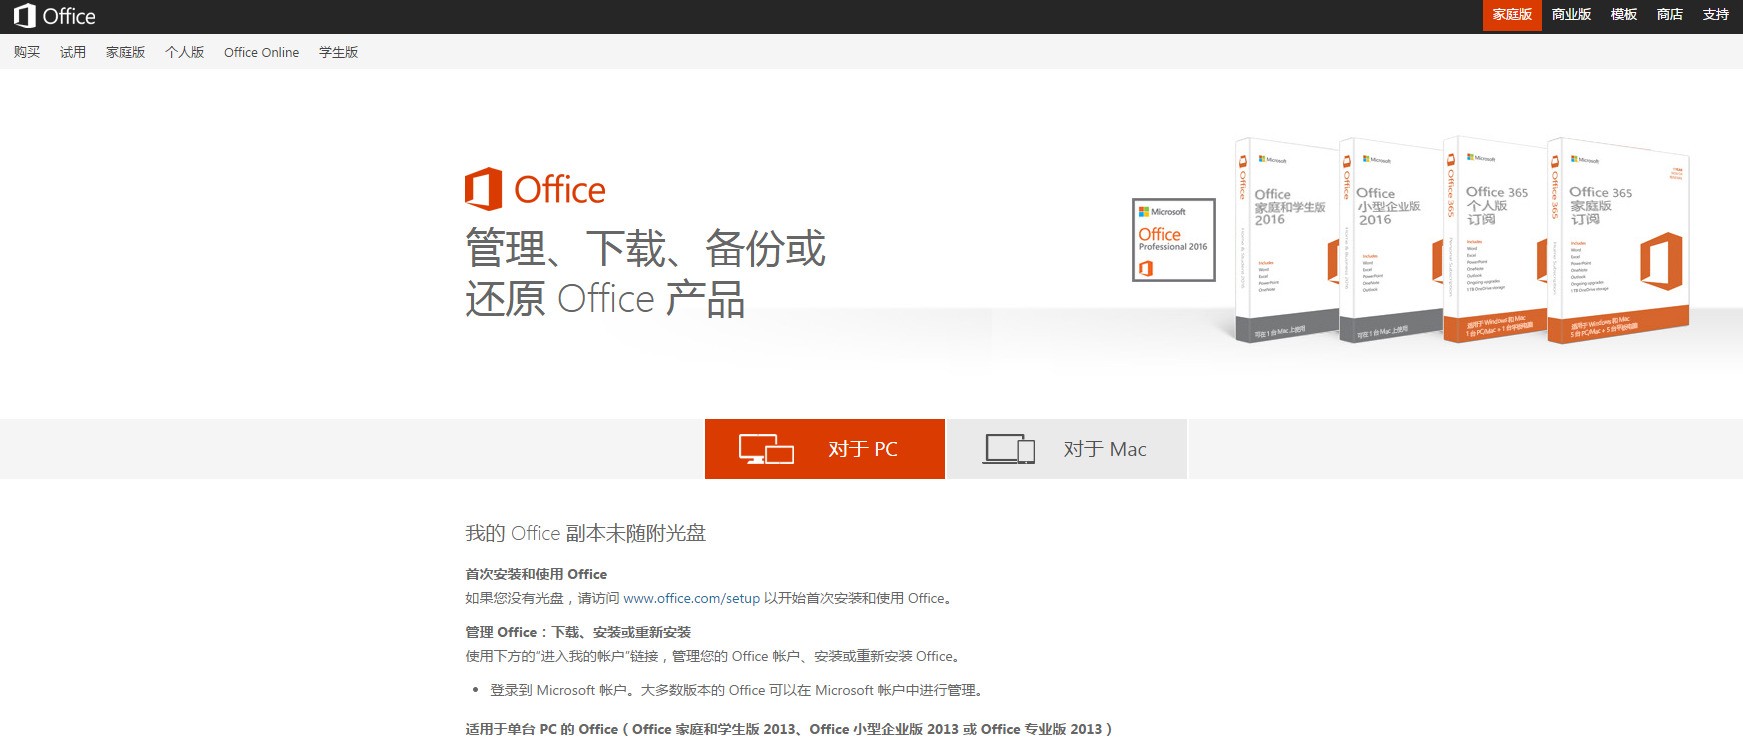This screenshot has height=741, width=1743.
Task: Click 购买 in the secondary menu
Action: (x=27, y=52)
